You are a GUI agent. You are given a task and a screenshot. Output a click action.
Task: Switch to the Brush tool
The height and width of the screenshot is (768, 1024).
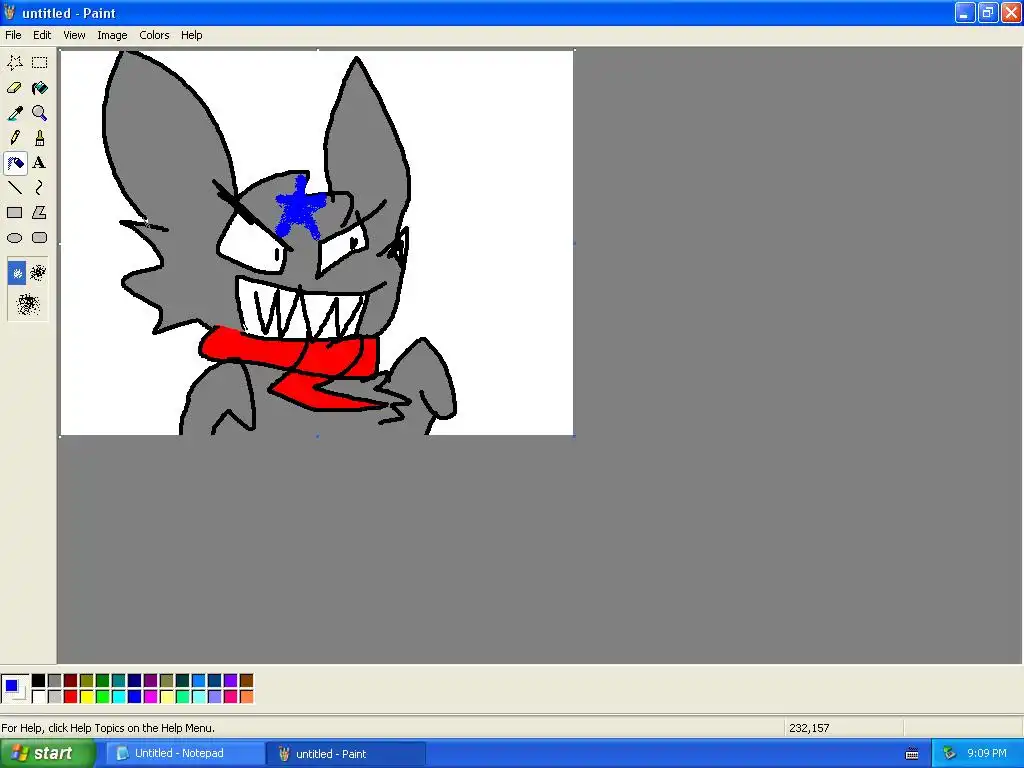click(x=40, y=138)
